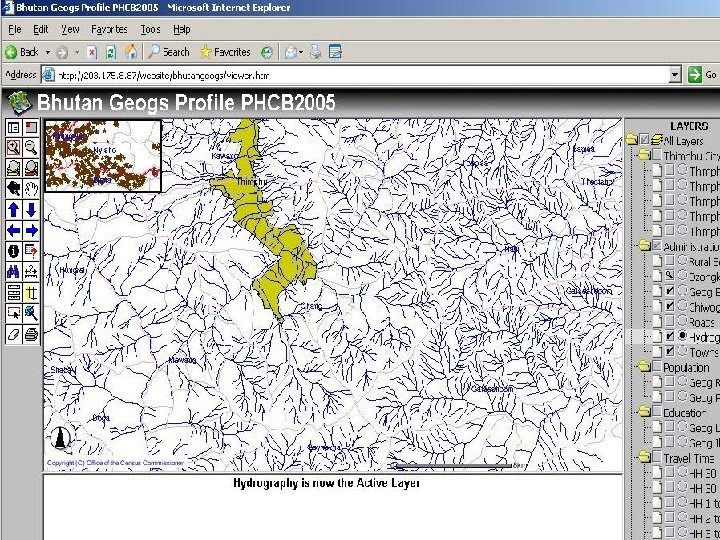Refresh the page in Internet Explorer

pos(111,52)
